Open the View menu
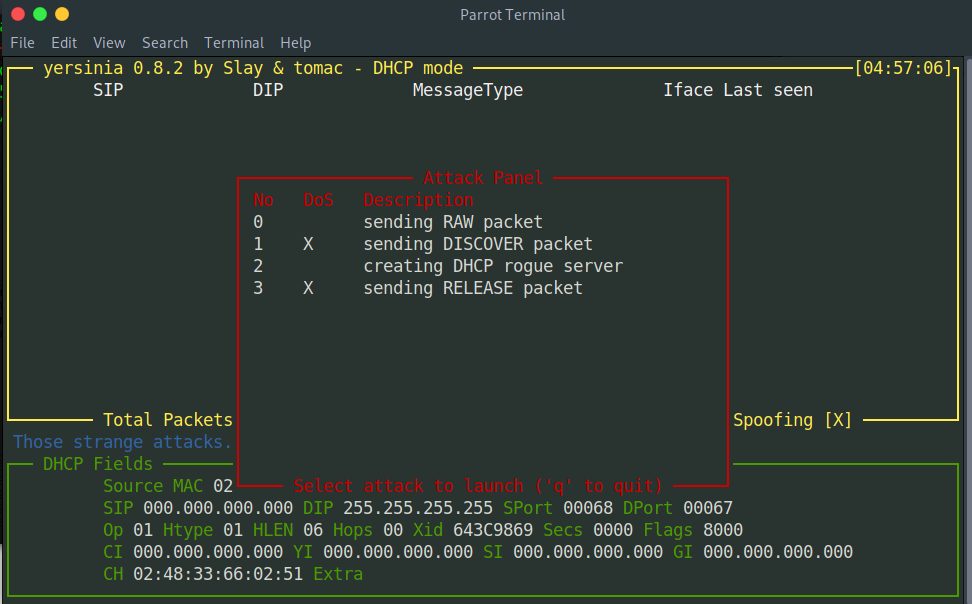This screenshot has width=972, height=604. (109, 43)
